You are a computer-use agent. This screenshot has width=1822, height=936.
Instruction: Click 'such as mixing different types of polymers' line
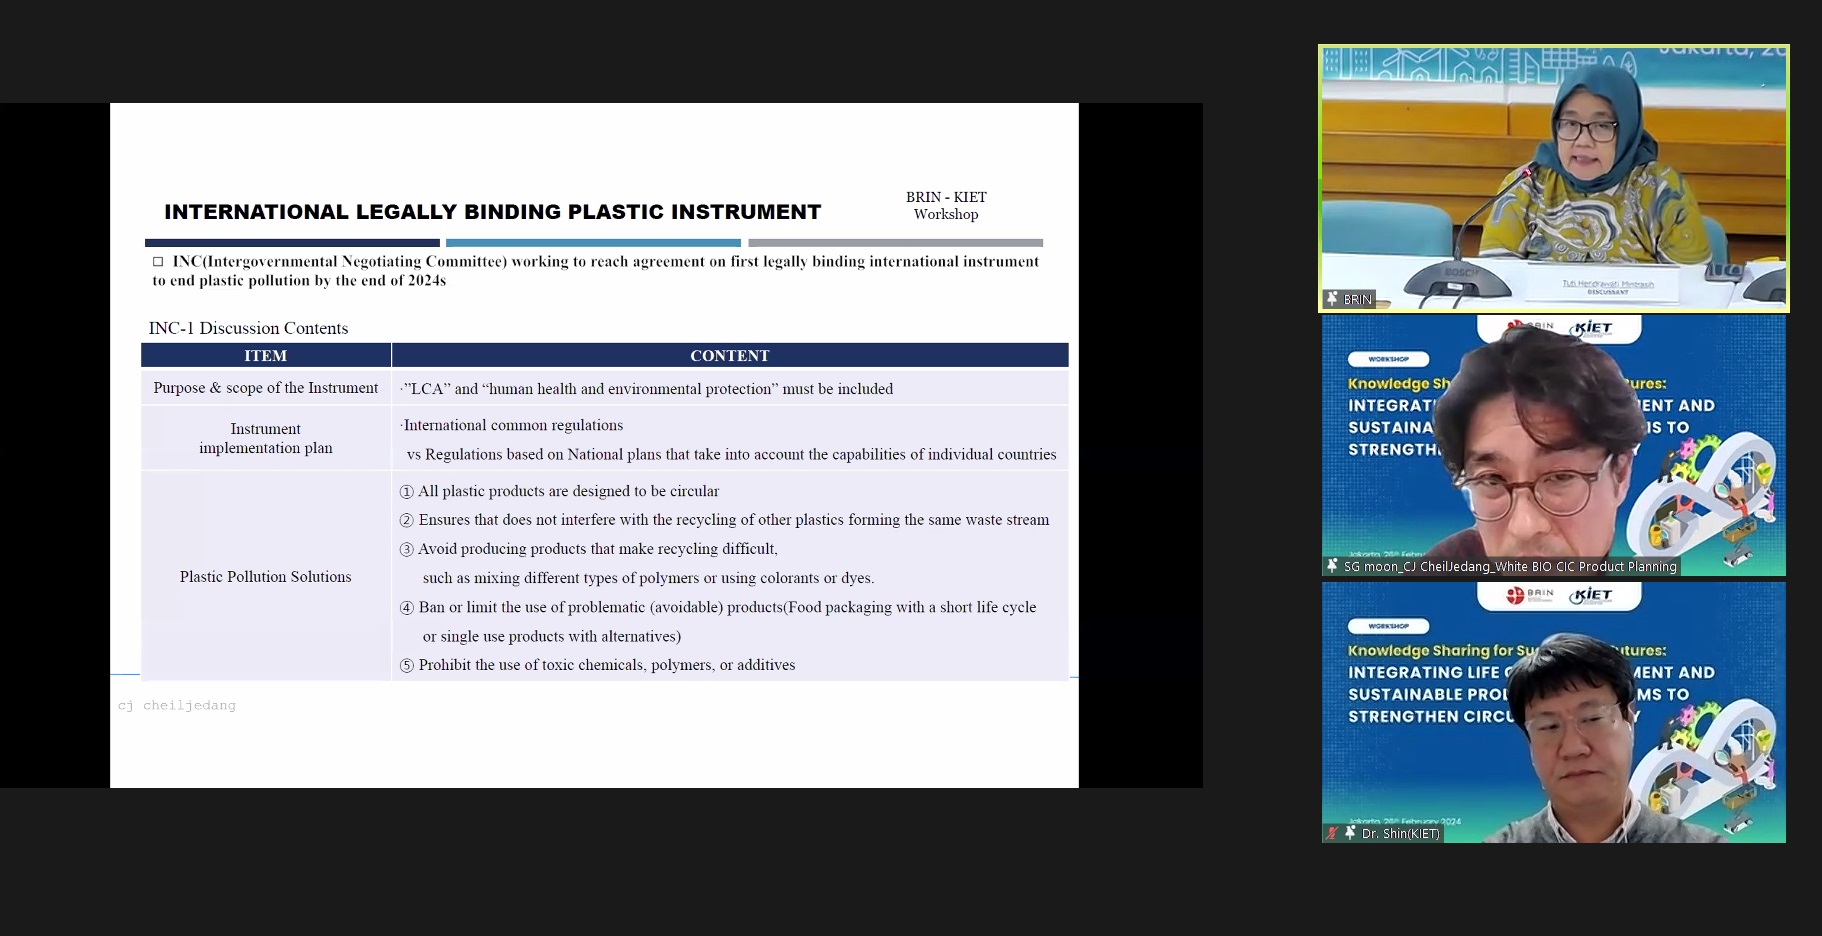click(648, 578)
